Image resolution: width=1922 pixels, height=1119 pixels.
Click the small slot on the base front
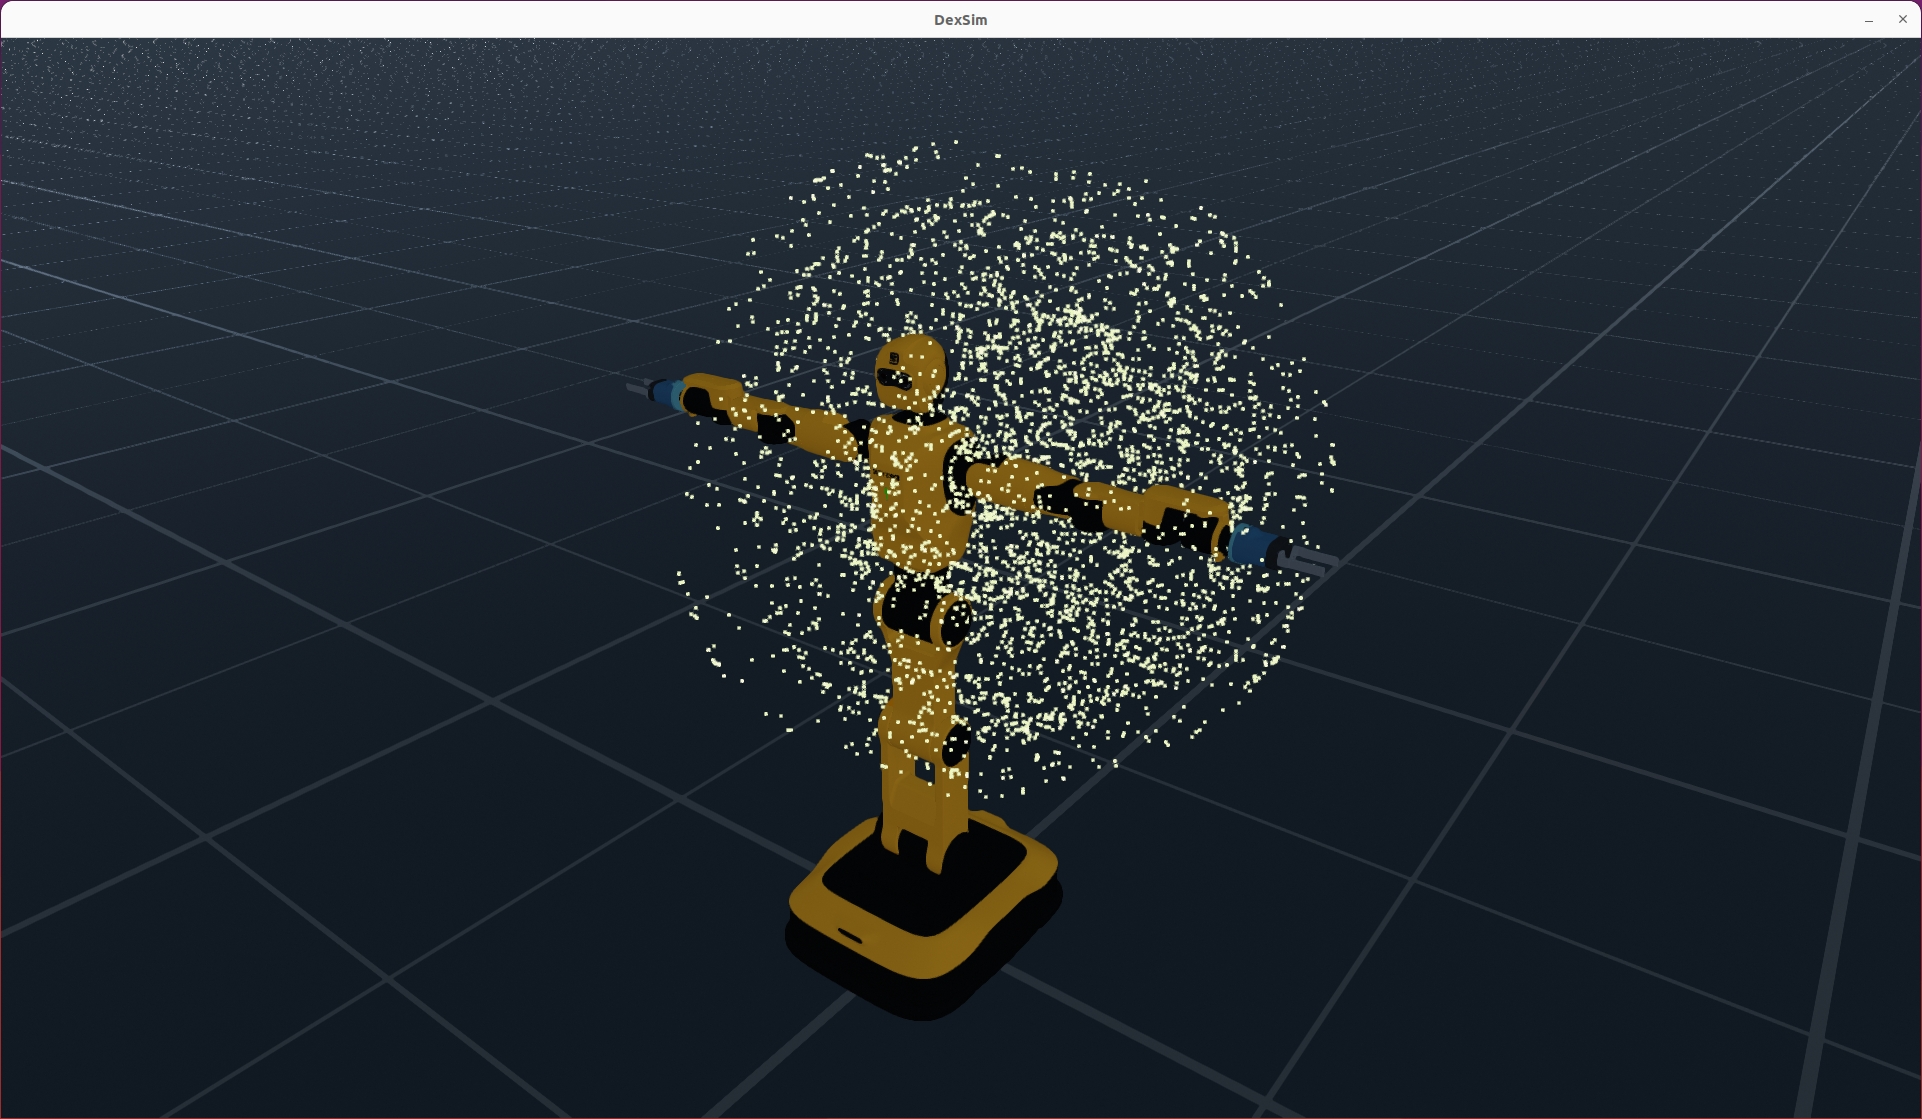click(850, 936)
